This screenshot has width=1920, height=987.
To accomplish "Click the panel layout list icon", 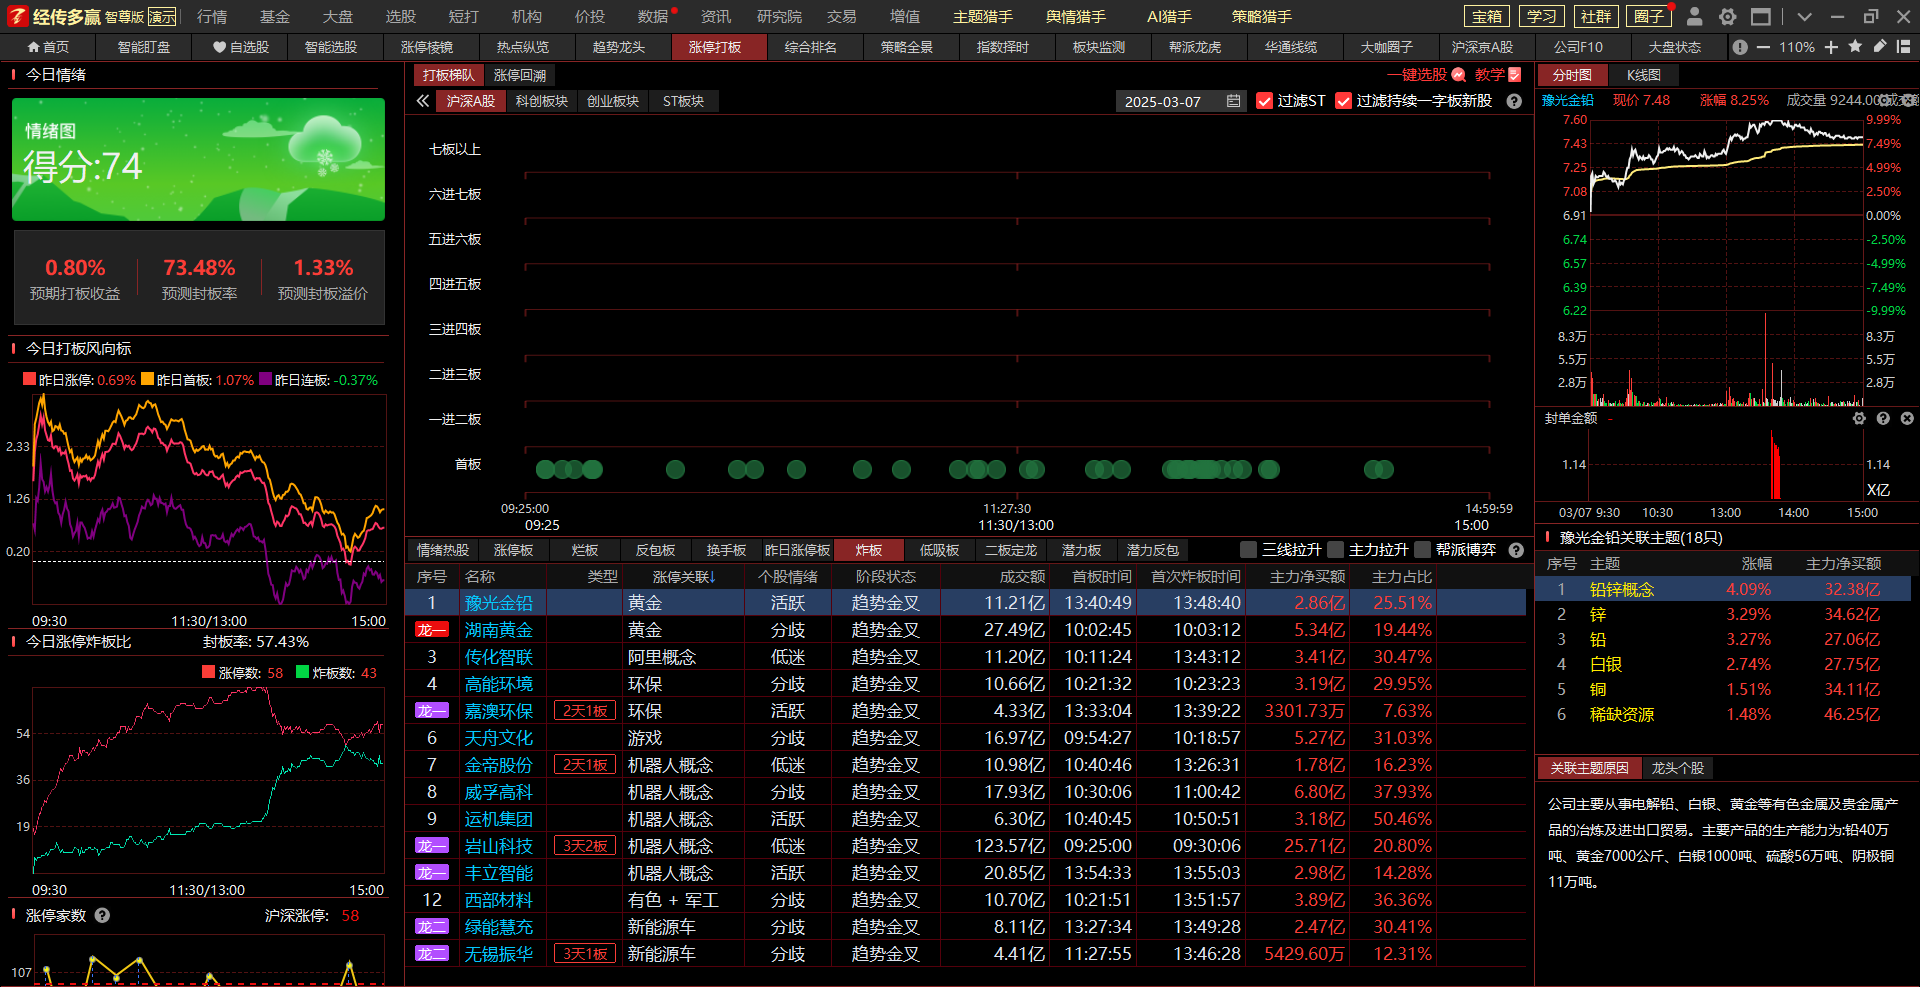I will coord(1903,46).
